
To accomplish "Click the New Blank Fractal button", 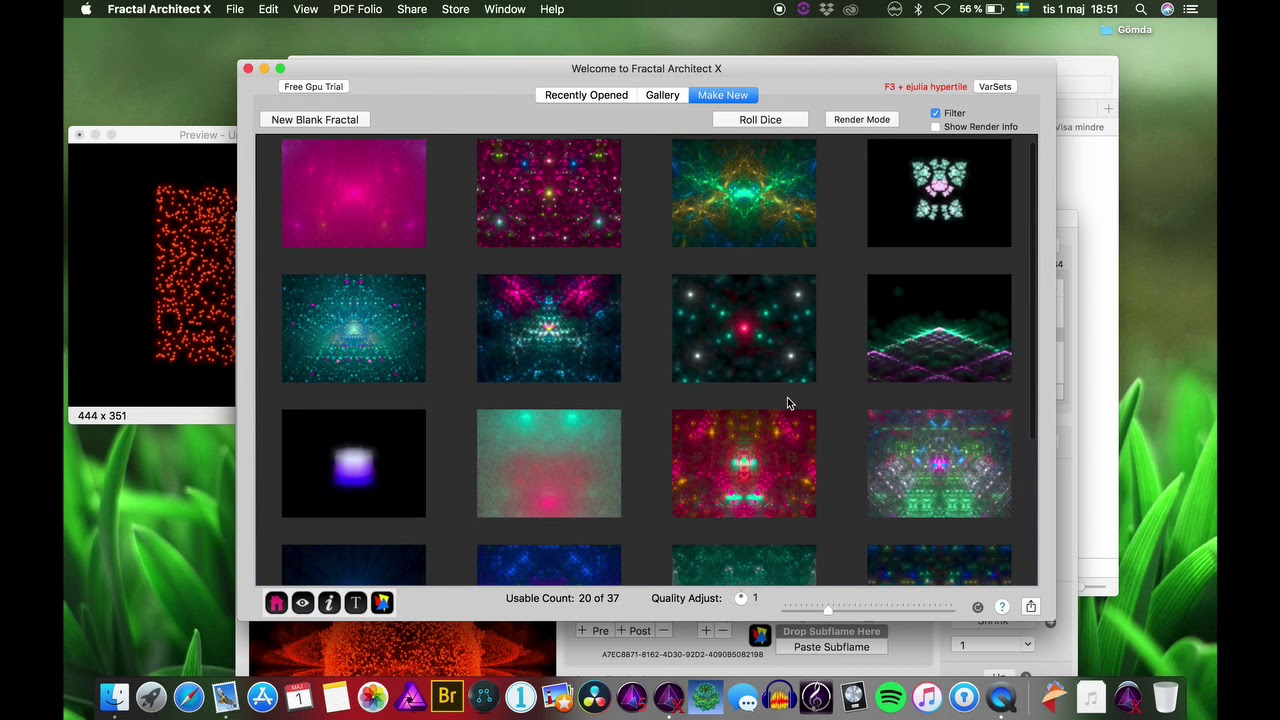I will (x=315, y=119).
